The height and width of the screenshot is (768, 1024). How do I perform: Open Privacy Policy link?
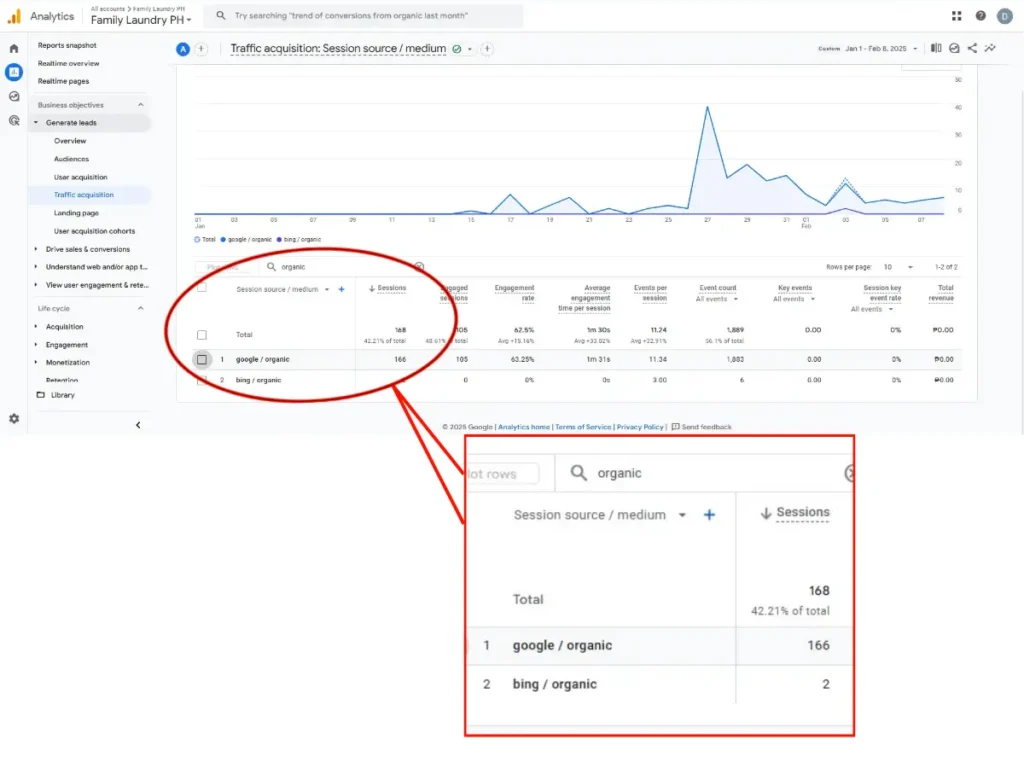640,427
